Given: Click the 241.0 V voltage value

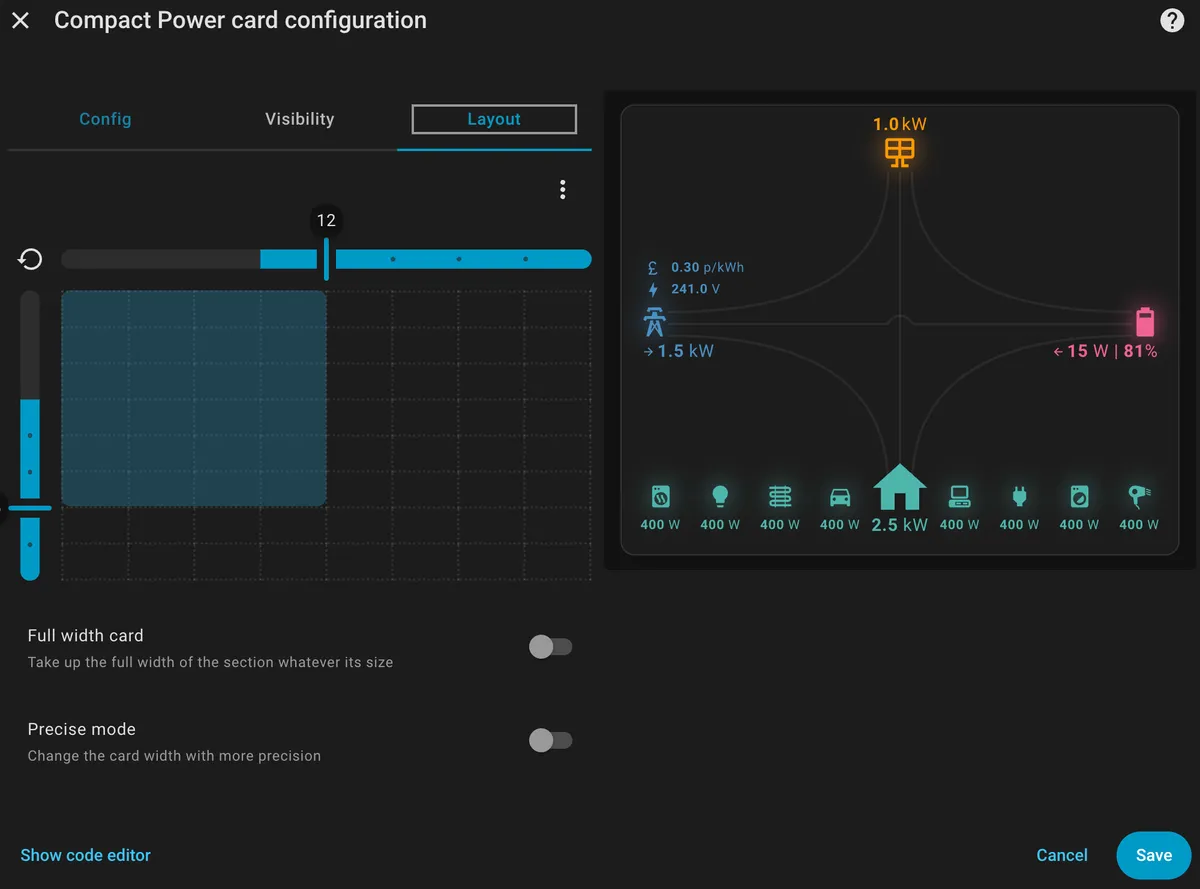Looking at the screenshot, I should (x=696, y=289).
